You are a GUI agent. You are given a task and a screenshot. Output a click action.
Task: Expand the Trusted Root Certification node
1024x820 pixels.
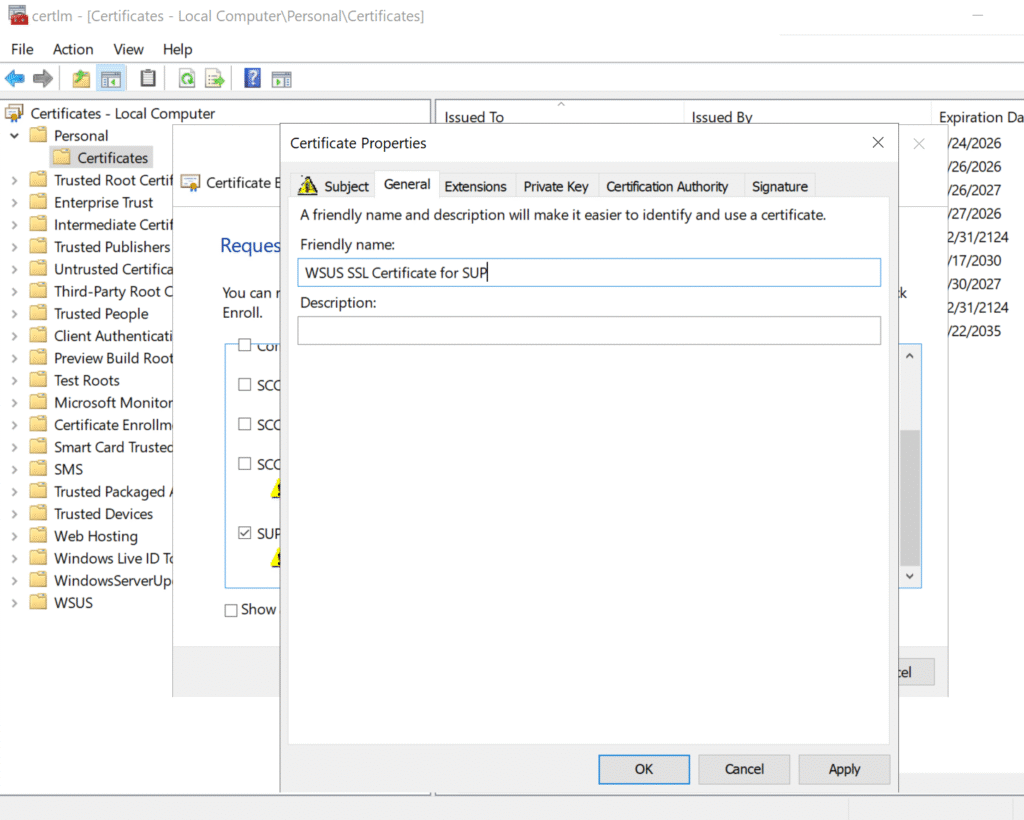[x=14, y=180]
